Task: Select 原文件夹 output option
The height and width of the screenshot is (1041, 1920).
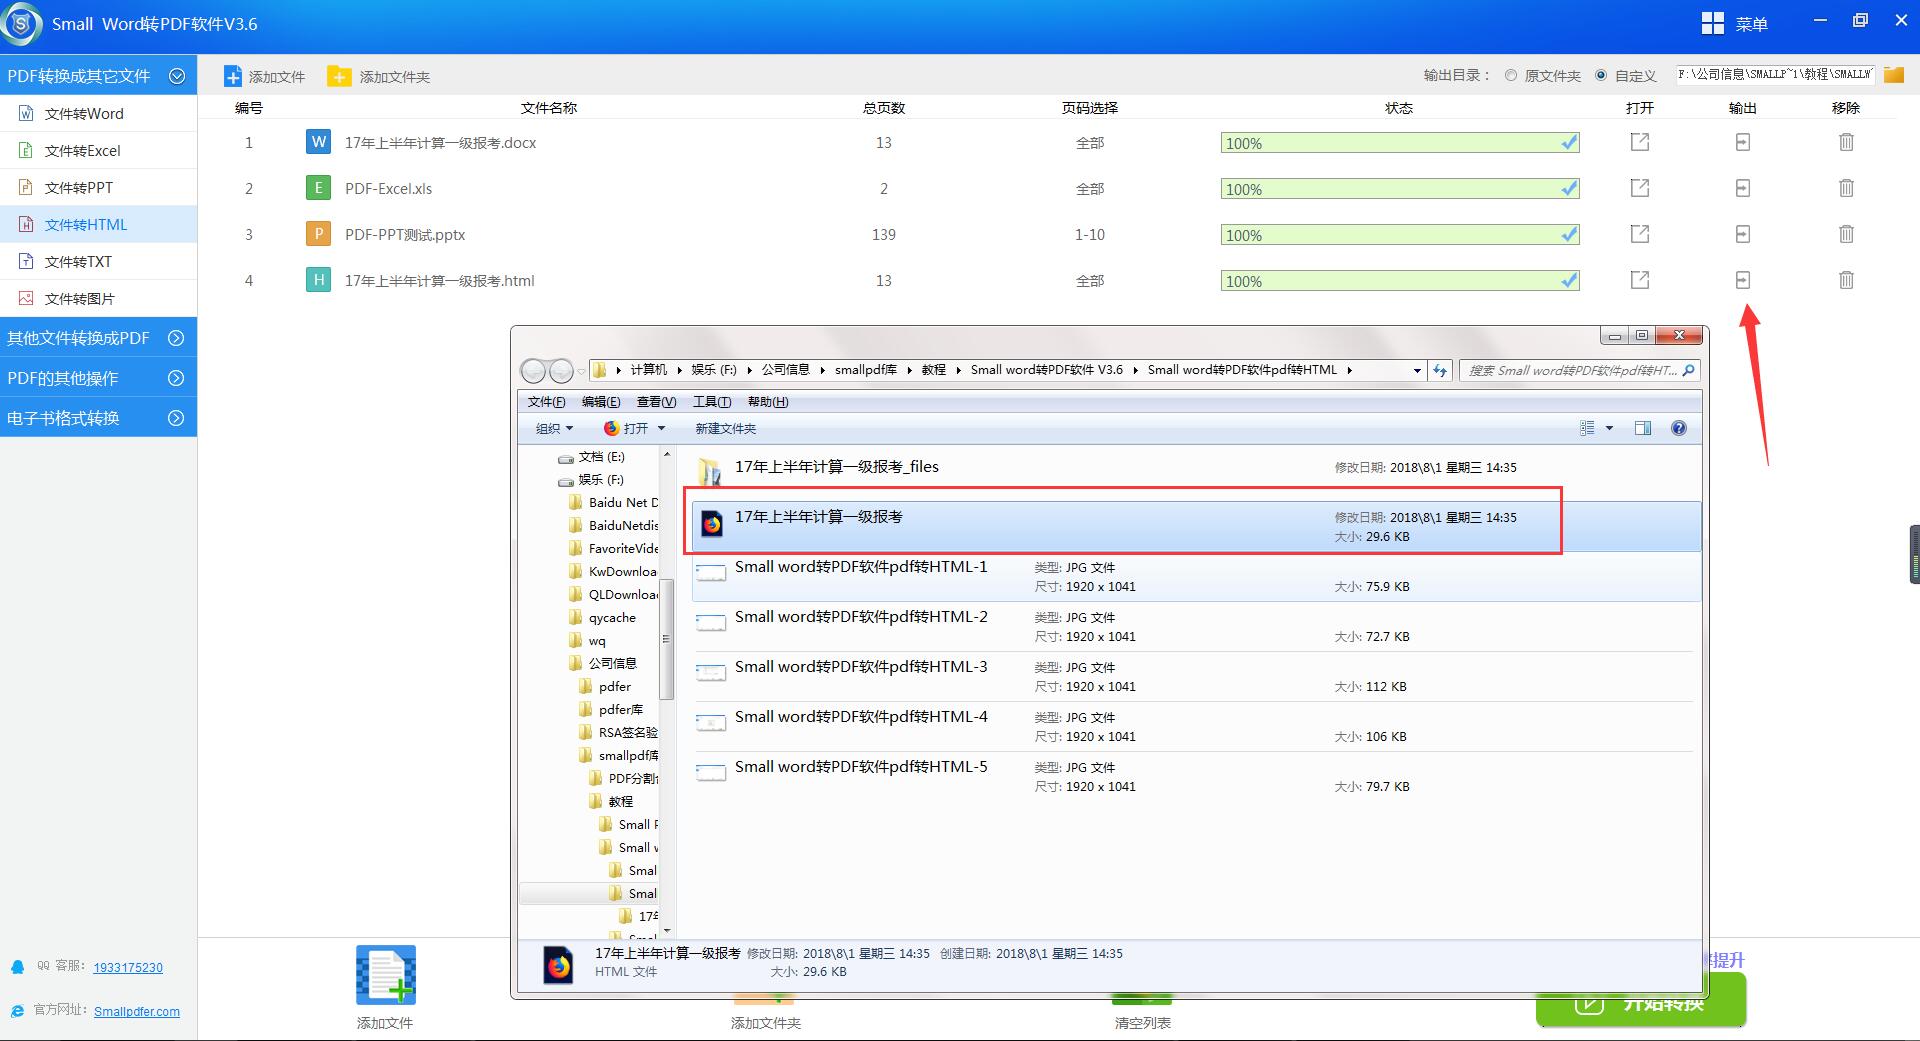Action: coord(1511,75)
